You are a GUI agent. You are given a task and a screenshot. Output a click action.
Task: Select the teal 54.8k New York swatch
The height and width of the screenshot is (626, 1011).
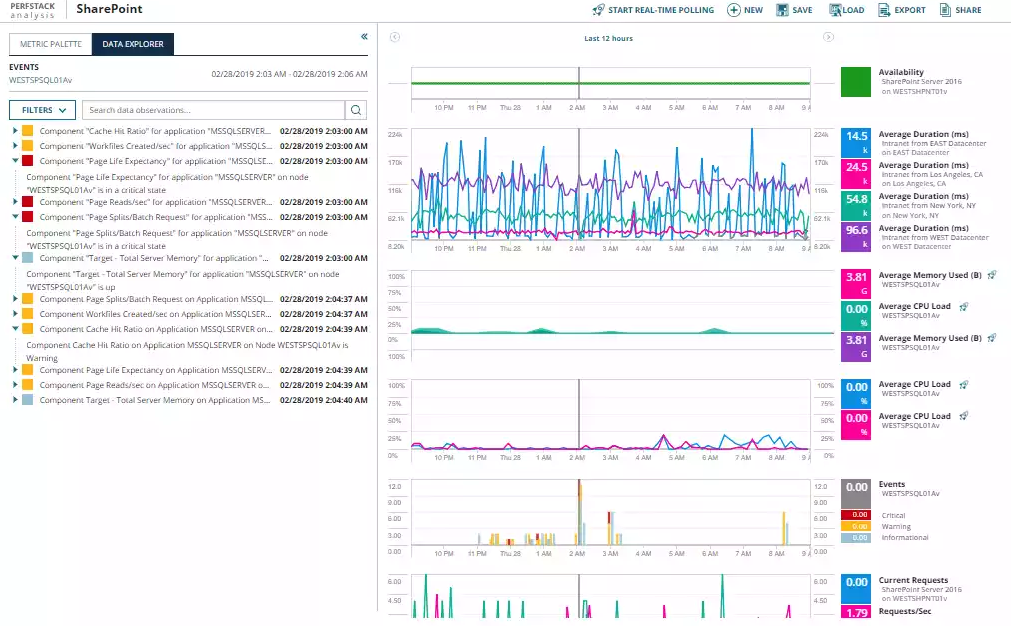[x=856, y=206]
